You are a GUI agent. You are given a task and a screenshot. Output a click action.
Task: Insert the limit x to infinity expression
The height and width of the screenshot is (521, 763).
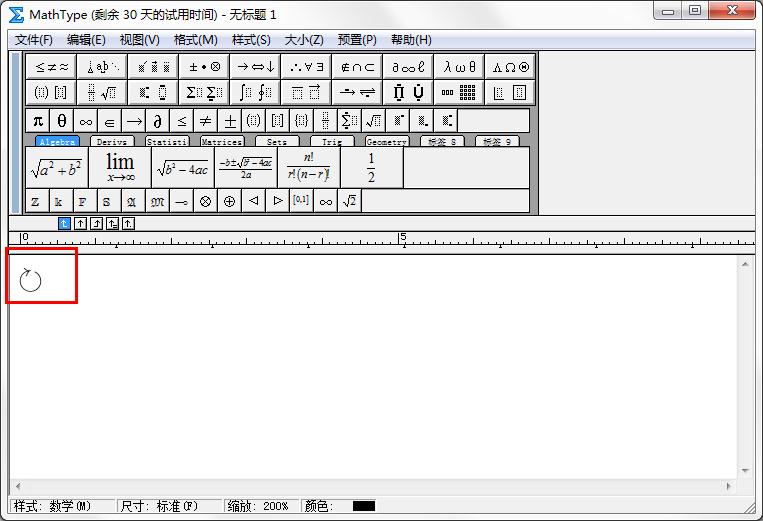(120, 167)
